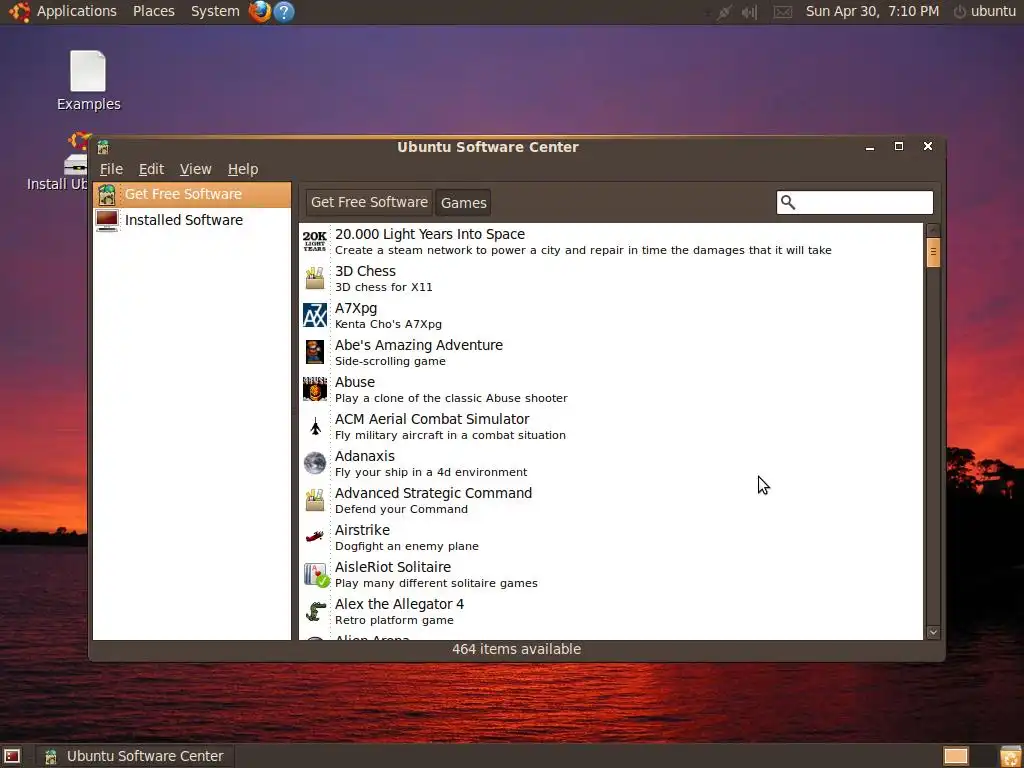Click the ACM Aerial Combat Simulator plane icon
1024x768 pixels.
point(315,426)
